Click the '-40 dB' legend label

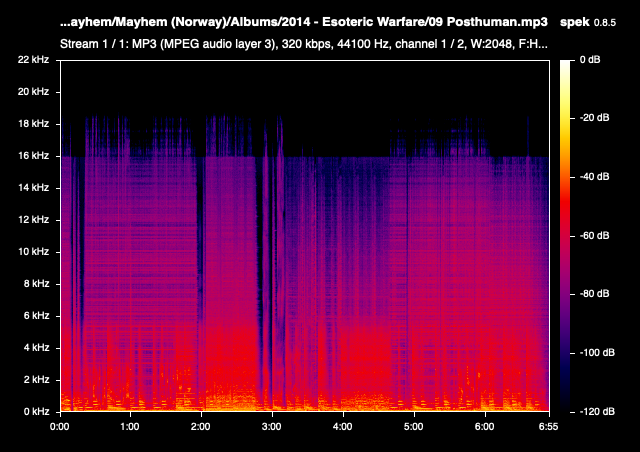pyautogui.click(x=594, y=176)
